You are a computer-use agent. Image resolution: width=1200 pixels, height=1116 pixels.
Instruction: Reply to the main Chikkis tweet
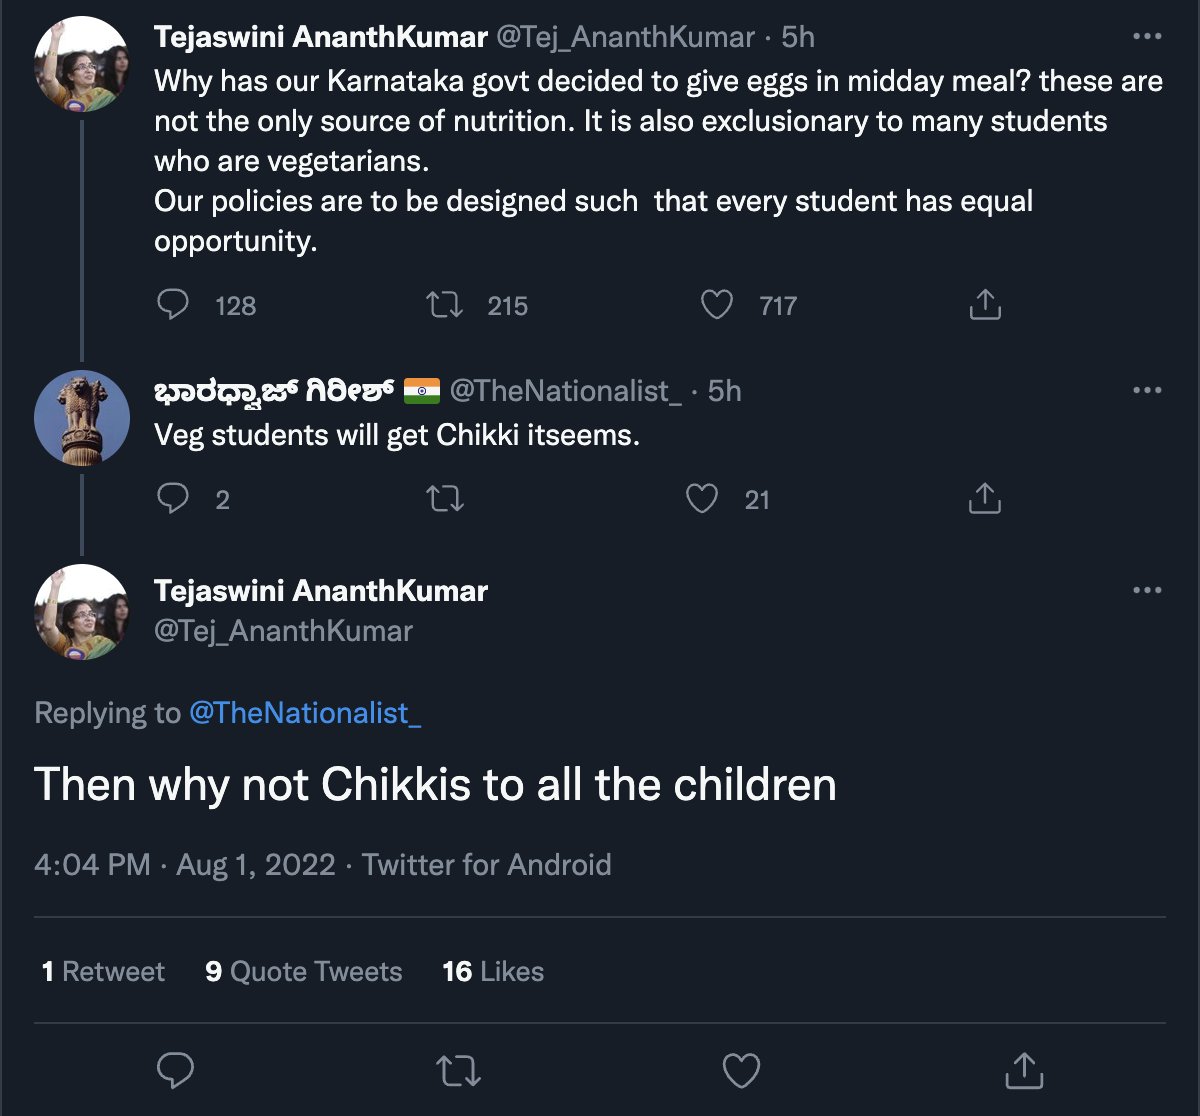point(176,1071)
